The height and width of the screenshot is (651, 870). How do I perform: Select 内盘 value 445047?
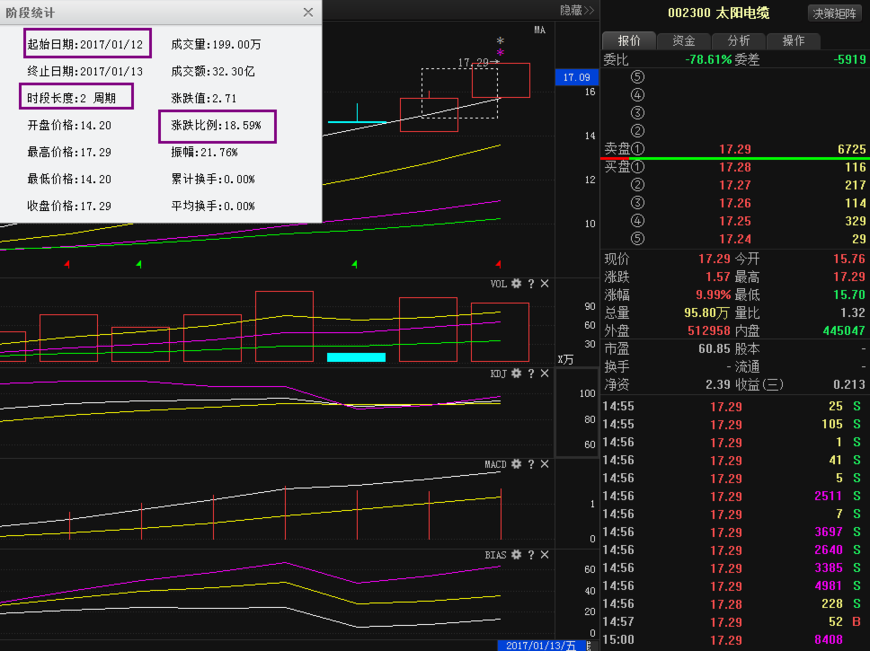tap(844, 331)
